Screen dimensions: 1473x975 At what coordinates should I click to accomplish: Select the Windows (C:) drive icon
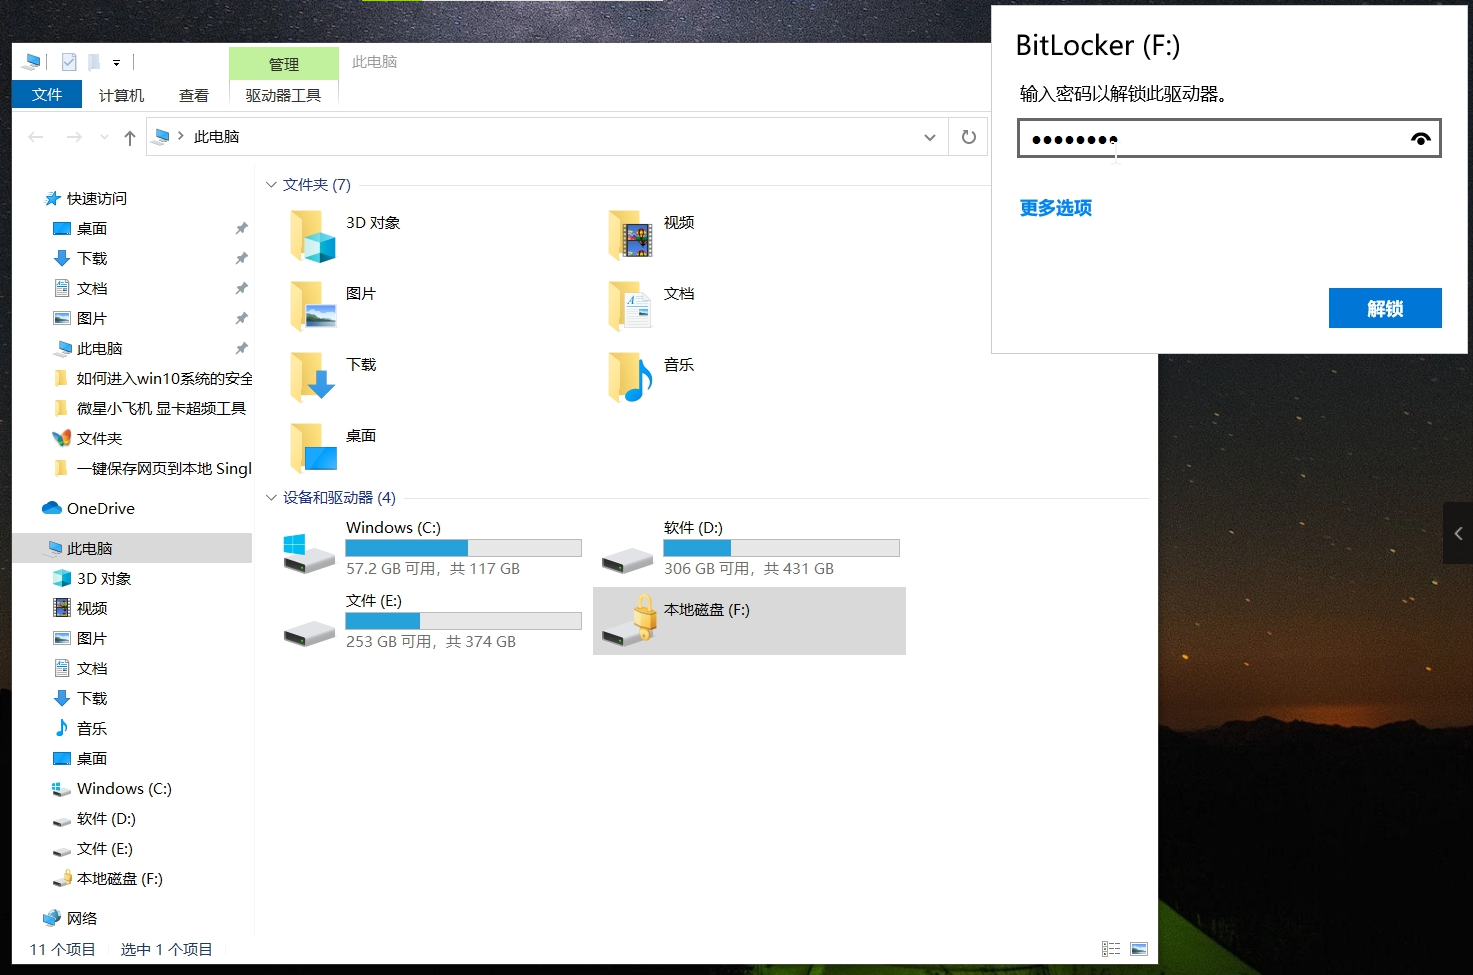tap(309, 553)
